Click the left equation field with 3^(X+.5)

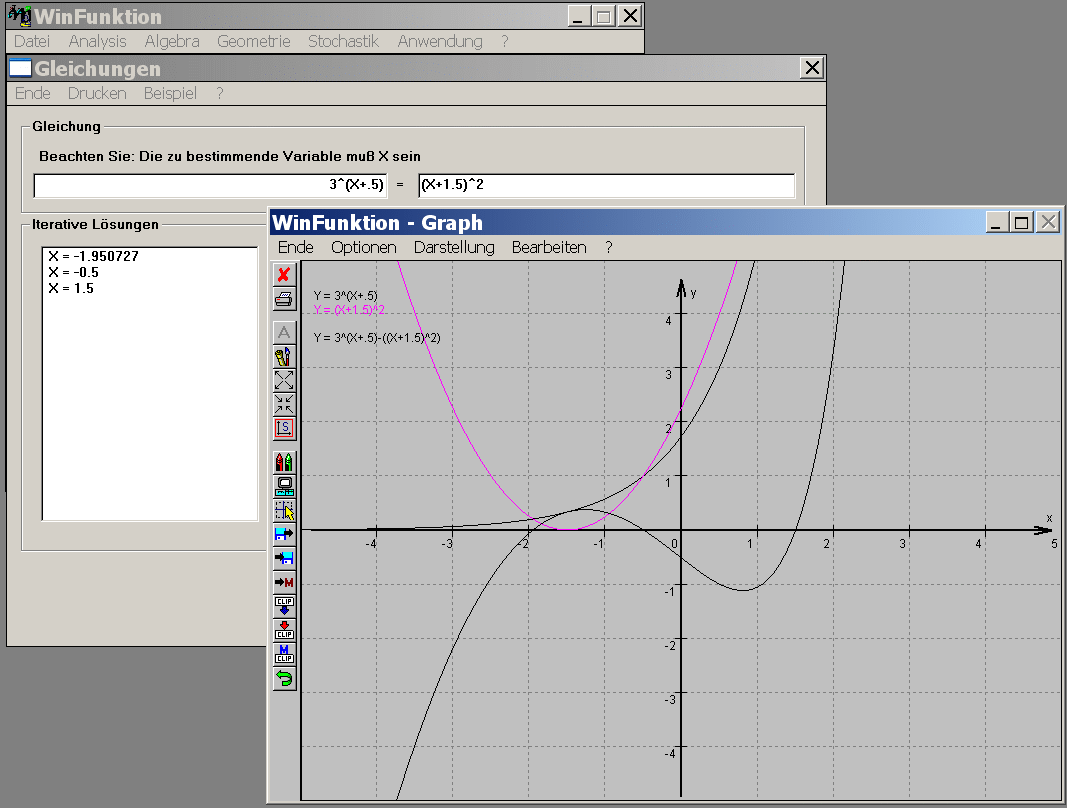click(x=210, y=185)
